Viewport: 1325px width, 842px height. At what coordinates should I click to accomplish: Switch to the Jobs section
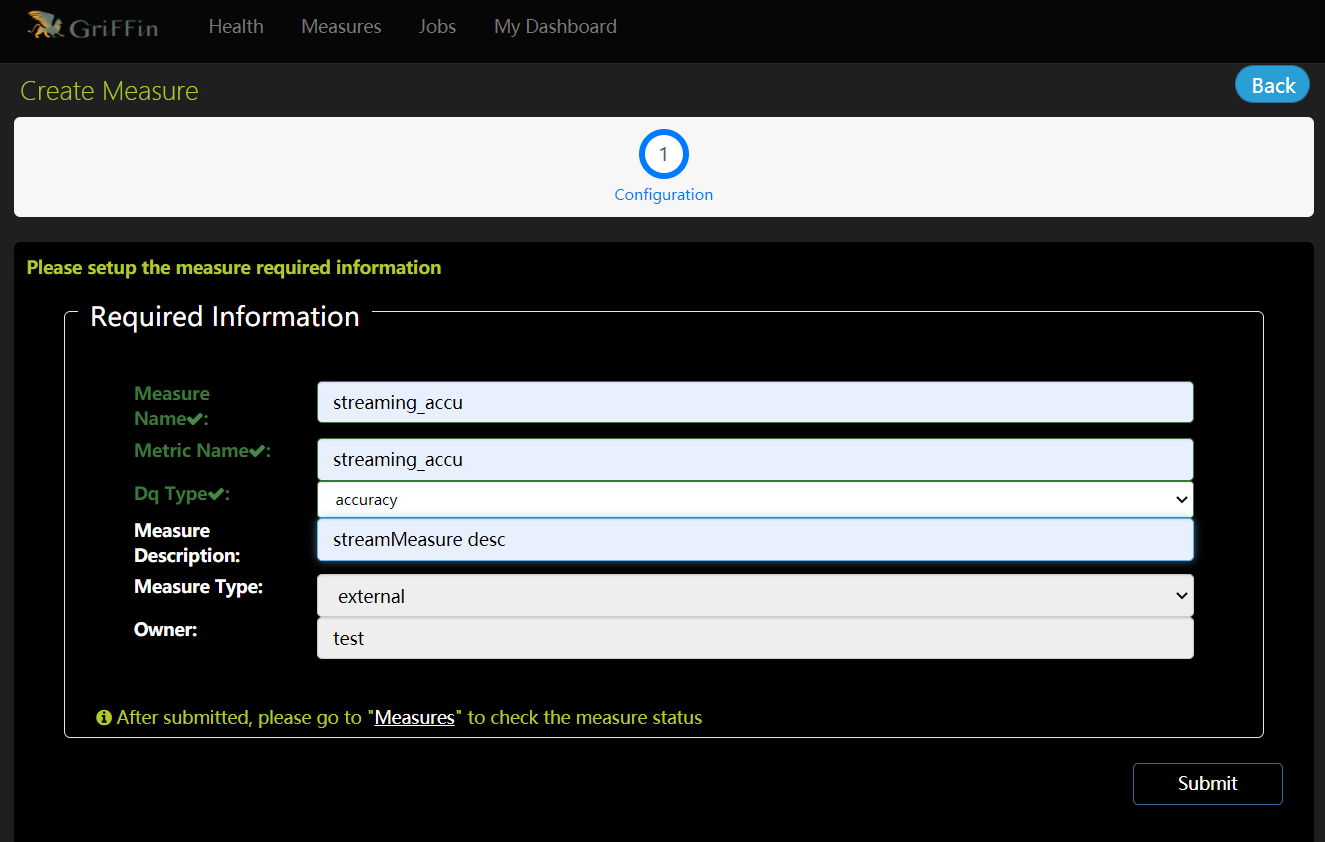(x=437, y=26)
